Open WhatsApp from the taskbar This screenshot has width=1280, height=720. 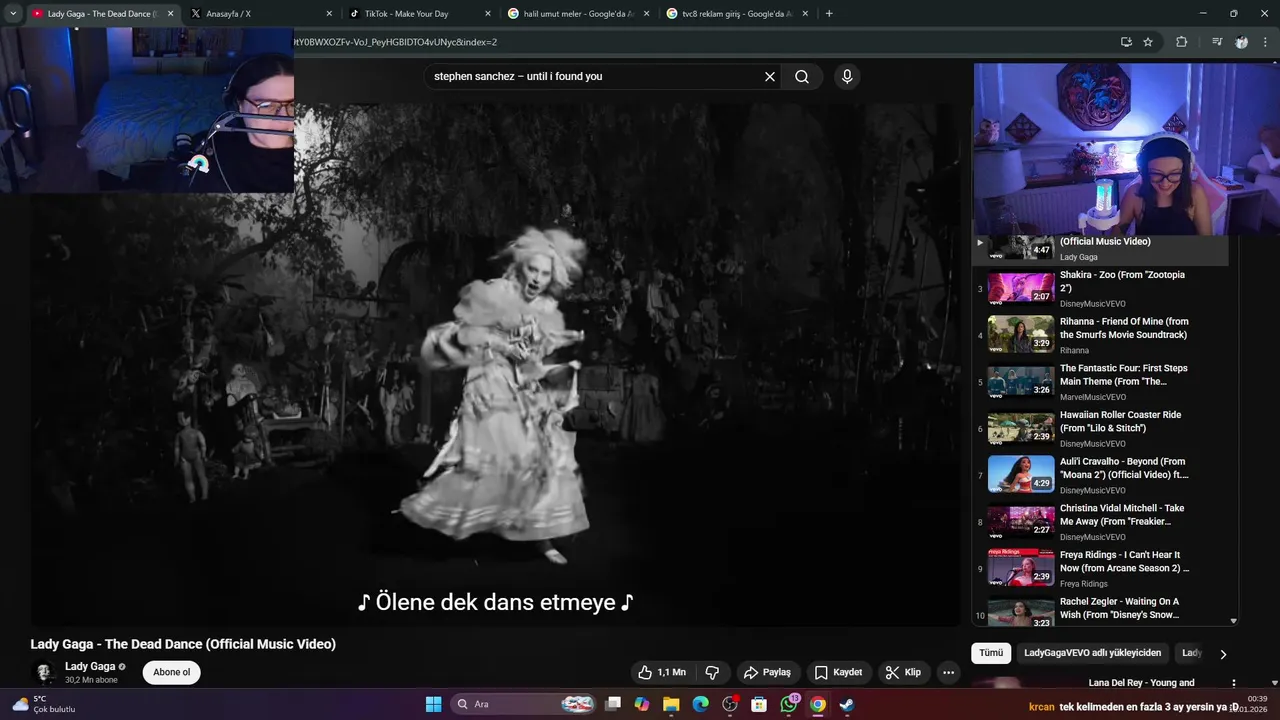click(x=789, y=704)
